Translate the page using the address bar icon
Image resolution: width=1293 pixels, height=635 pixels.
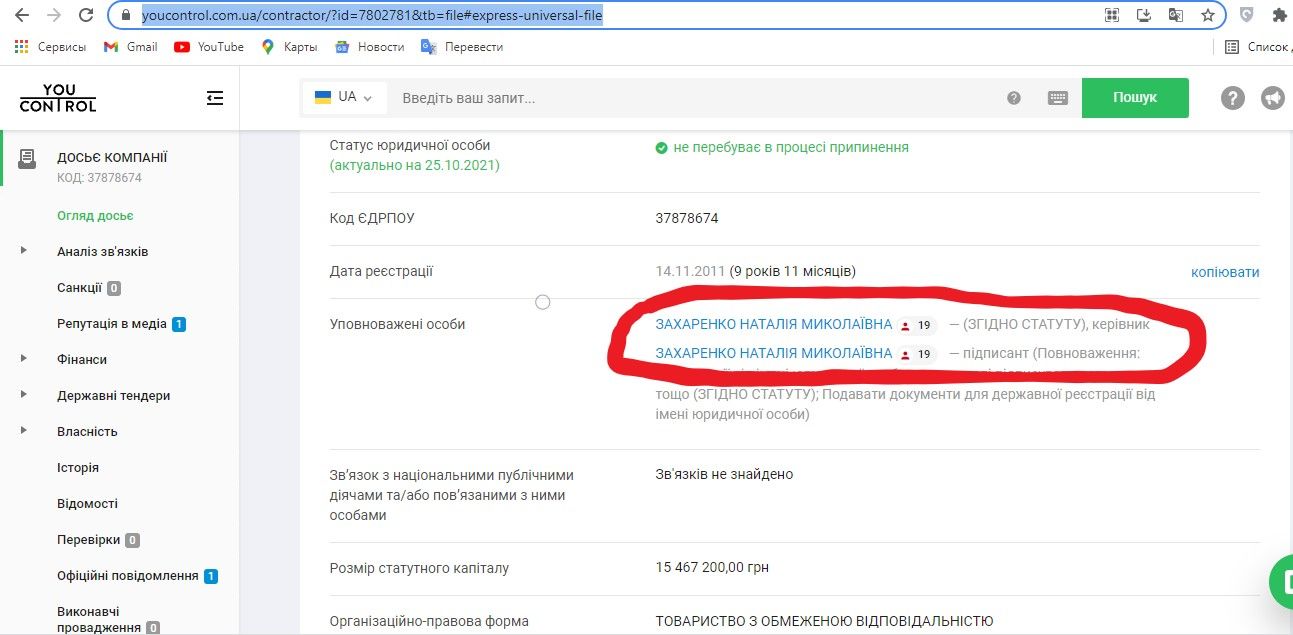click(x=1176, y=17)
